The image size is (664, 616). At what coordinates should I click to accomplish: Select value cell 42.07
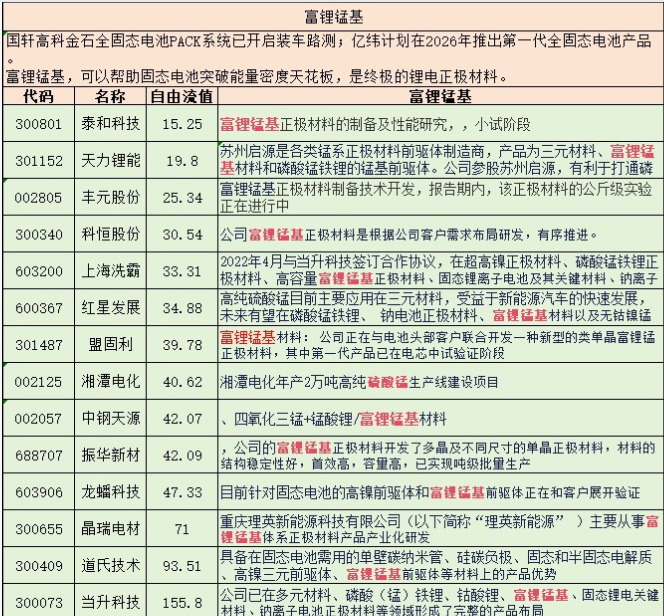(x=182, y=418)
